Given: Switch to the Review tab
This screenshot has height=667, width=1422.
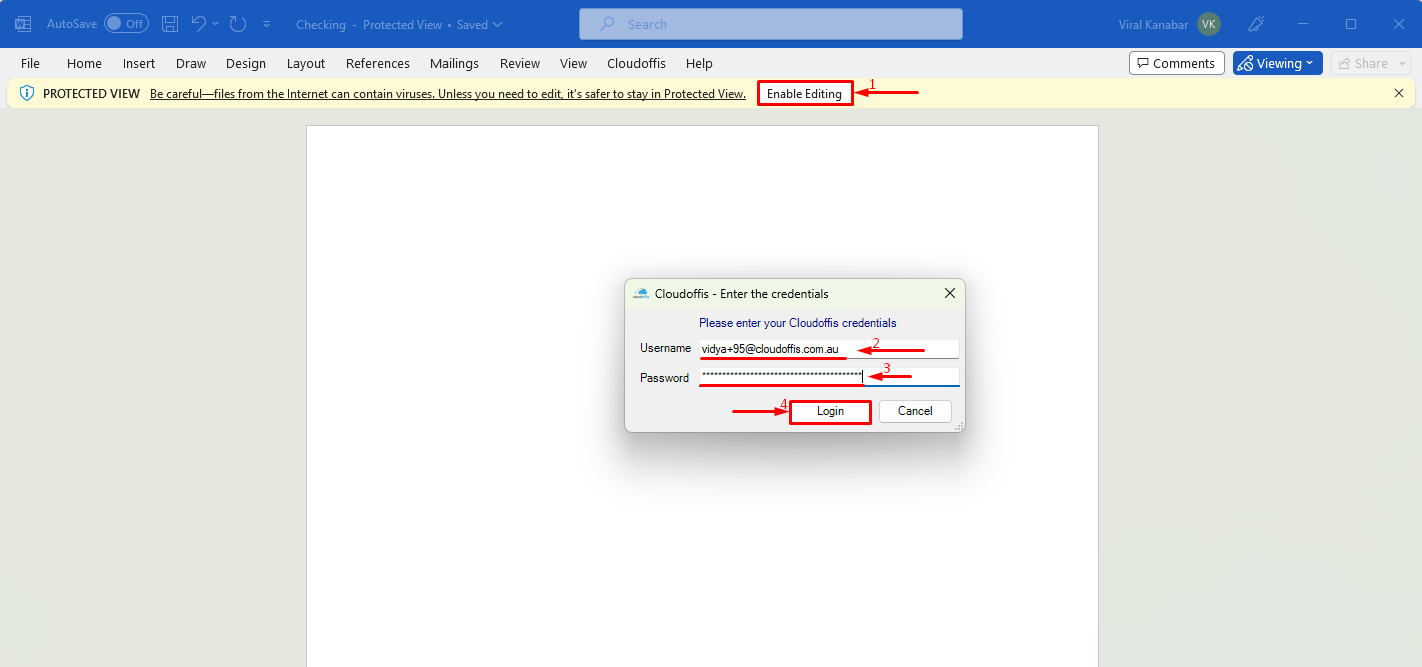Looking at the screenshot, I should (x=520, y=63).
